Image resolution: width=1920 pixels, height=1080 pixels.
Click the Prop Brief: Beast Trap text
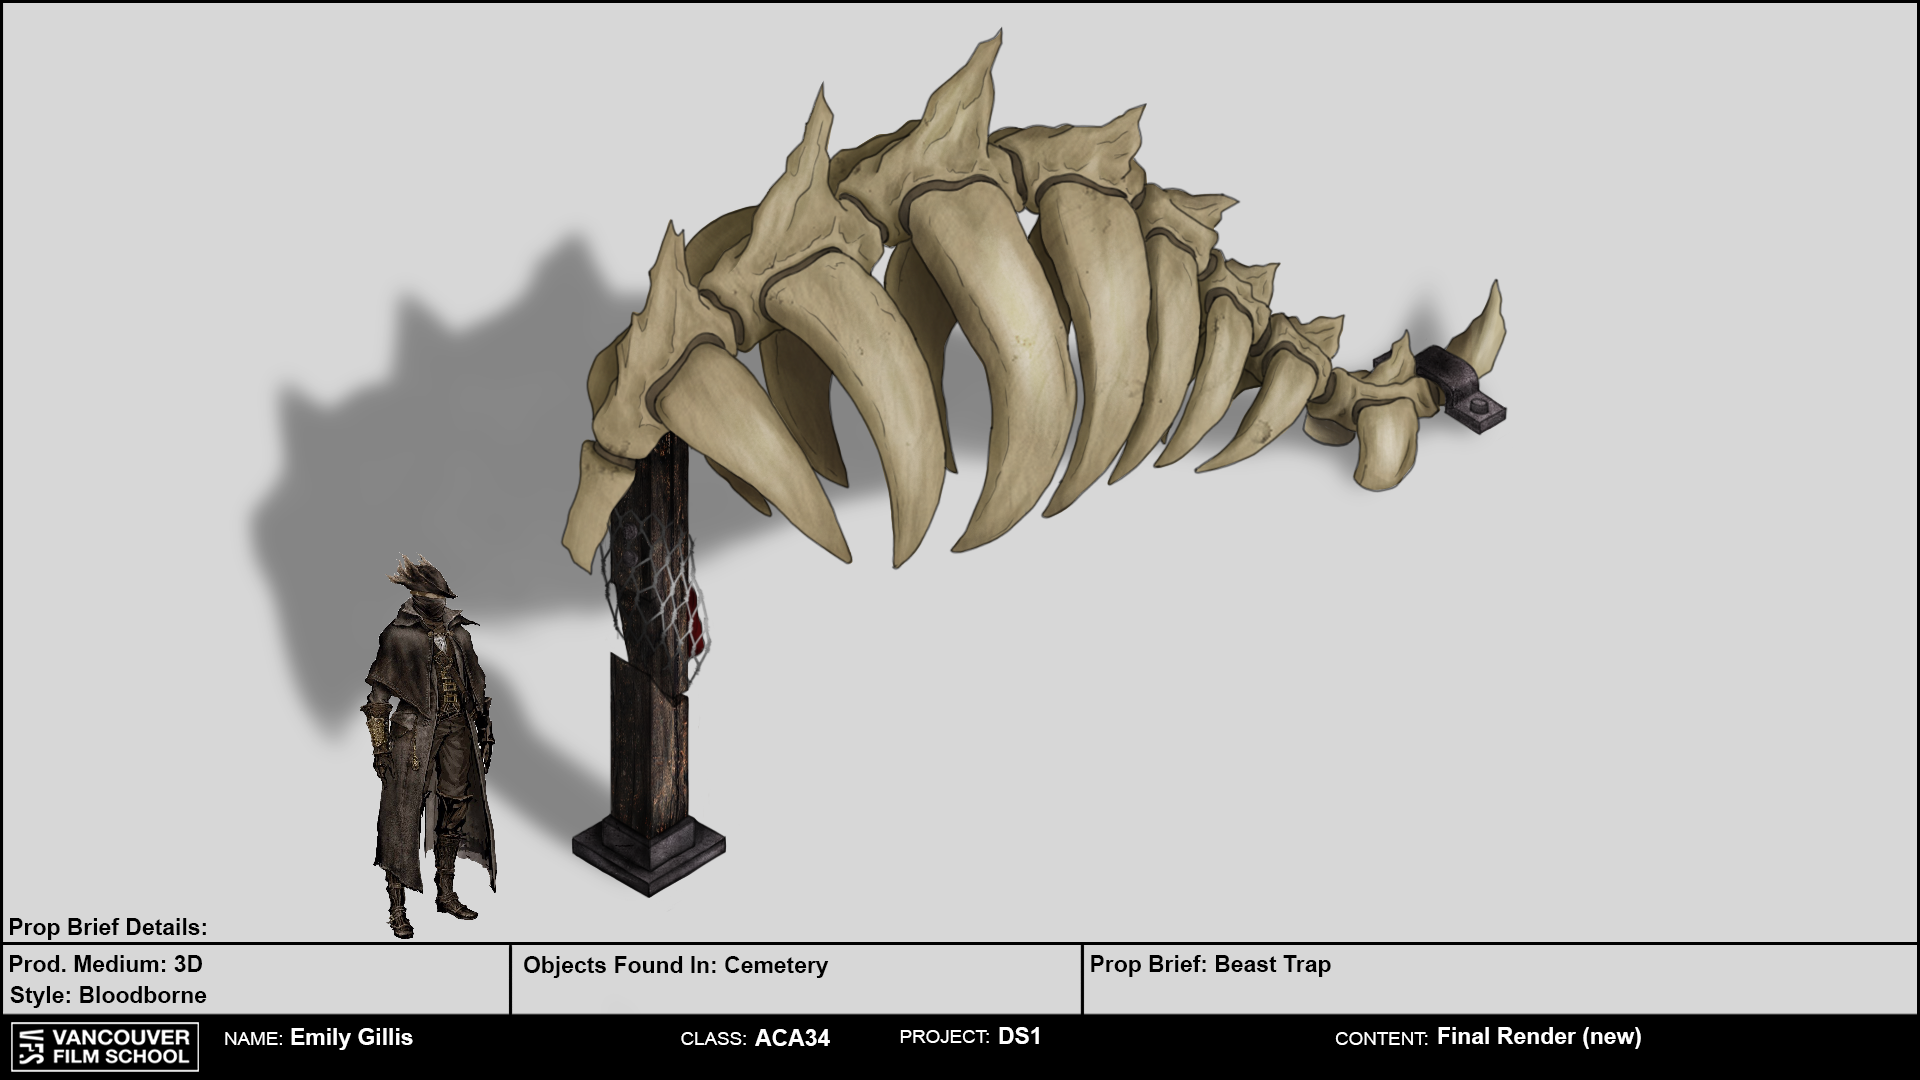point(1210,964)
